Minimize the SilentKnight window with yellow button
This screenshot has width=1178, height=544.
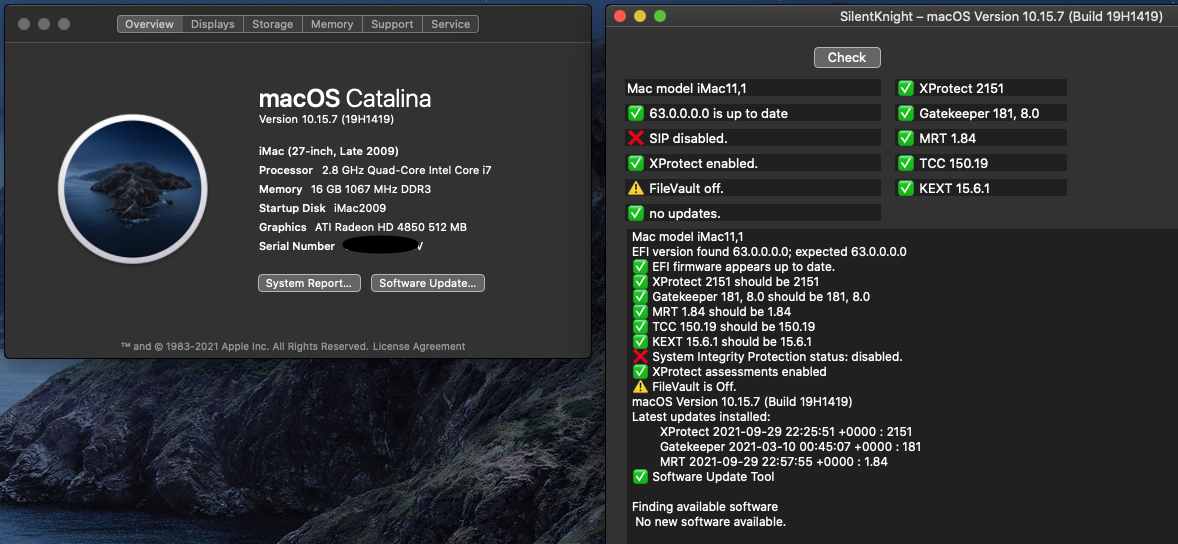click(x=640, y=16)
